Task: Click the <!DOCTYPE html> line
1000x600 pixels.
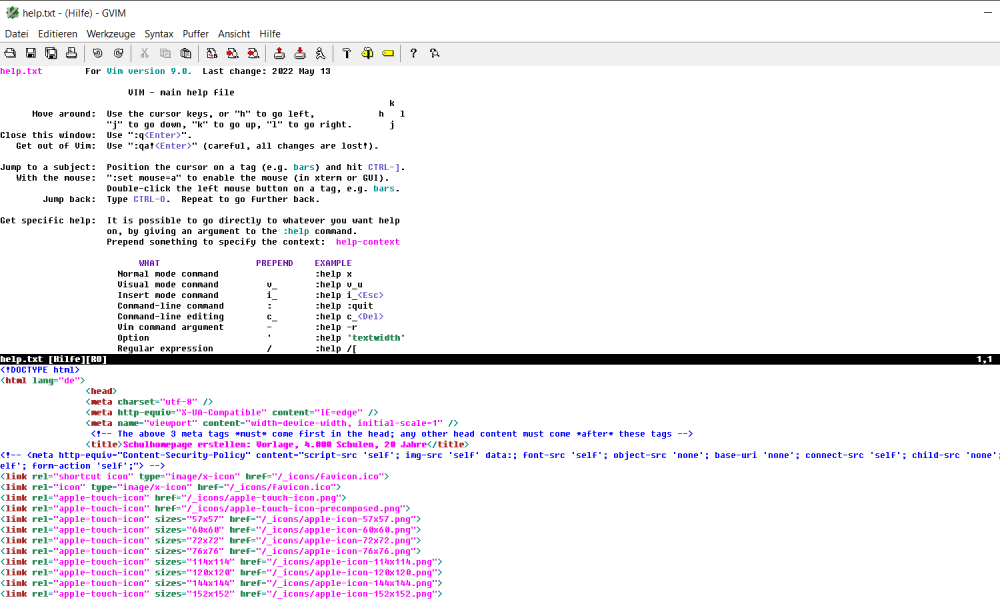Action: click(40, 370)
